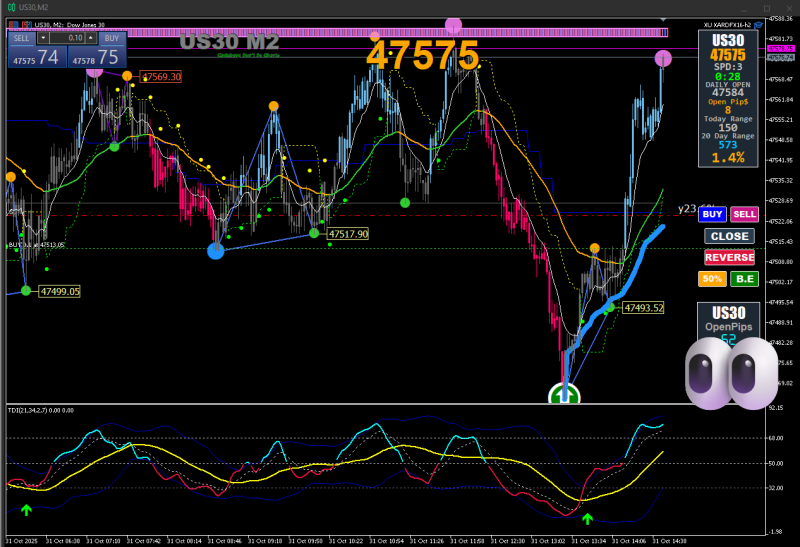Viewport: 800px width, 547px height.
Task: Click the sell price tile 47575 74
Action: pyautogui.click(x=37, y=57)
